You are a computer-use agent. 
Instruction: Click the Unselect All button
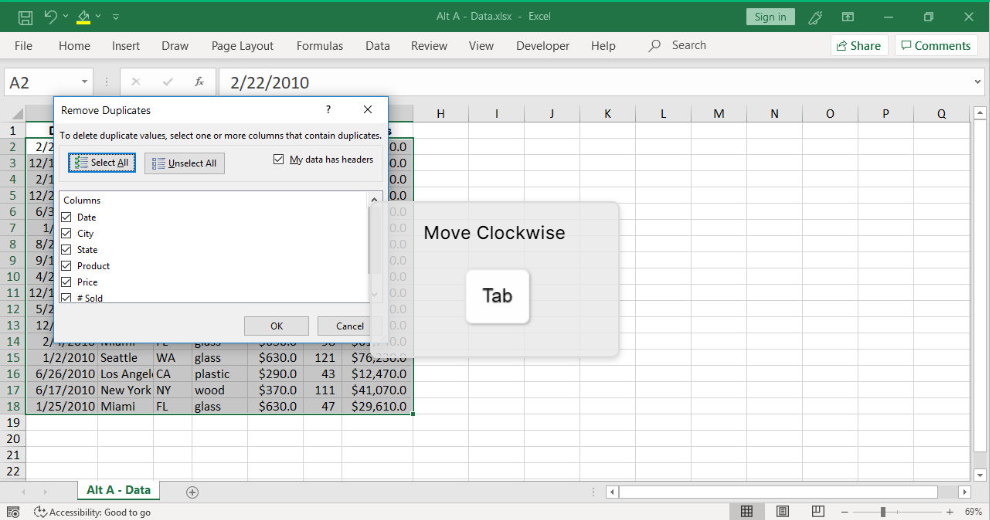coord(184,163)
